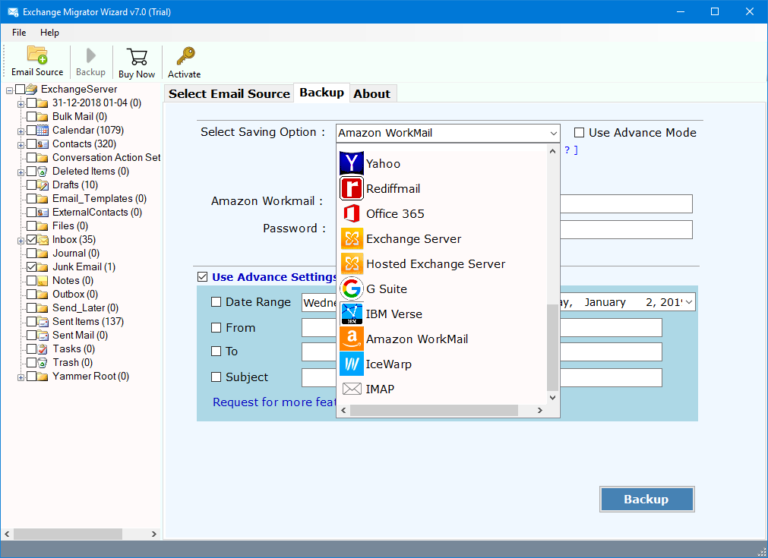Click the Inbox folder icon
Viewport: 768px width, 558px height.
pyautogui.click(x=43, y=240)
